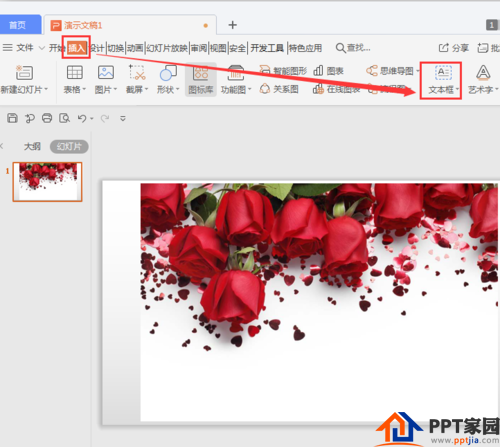Click the Print icon in quick toolbar
The height and width of the screenshot is (447, 500).
click(x=47, y=118)
